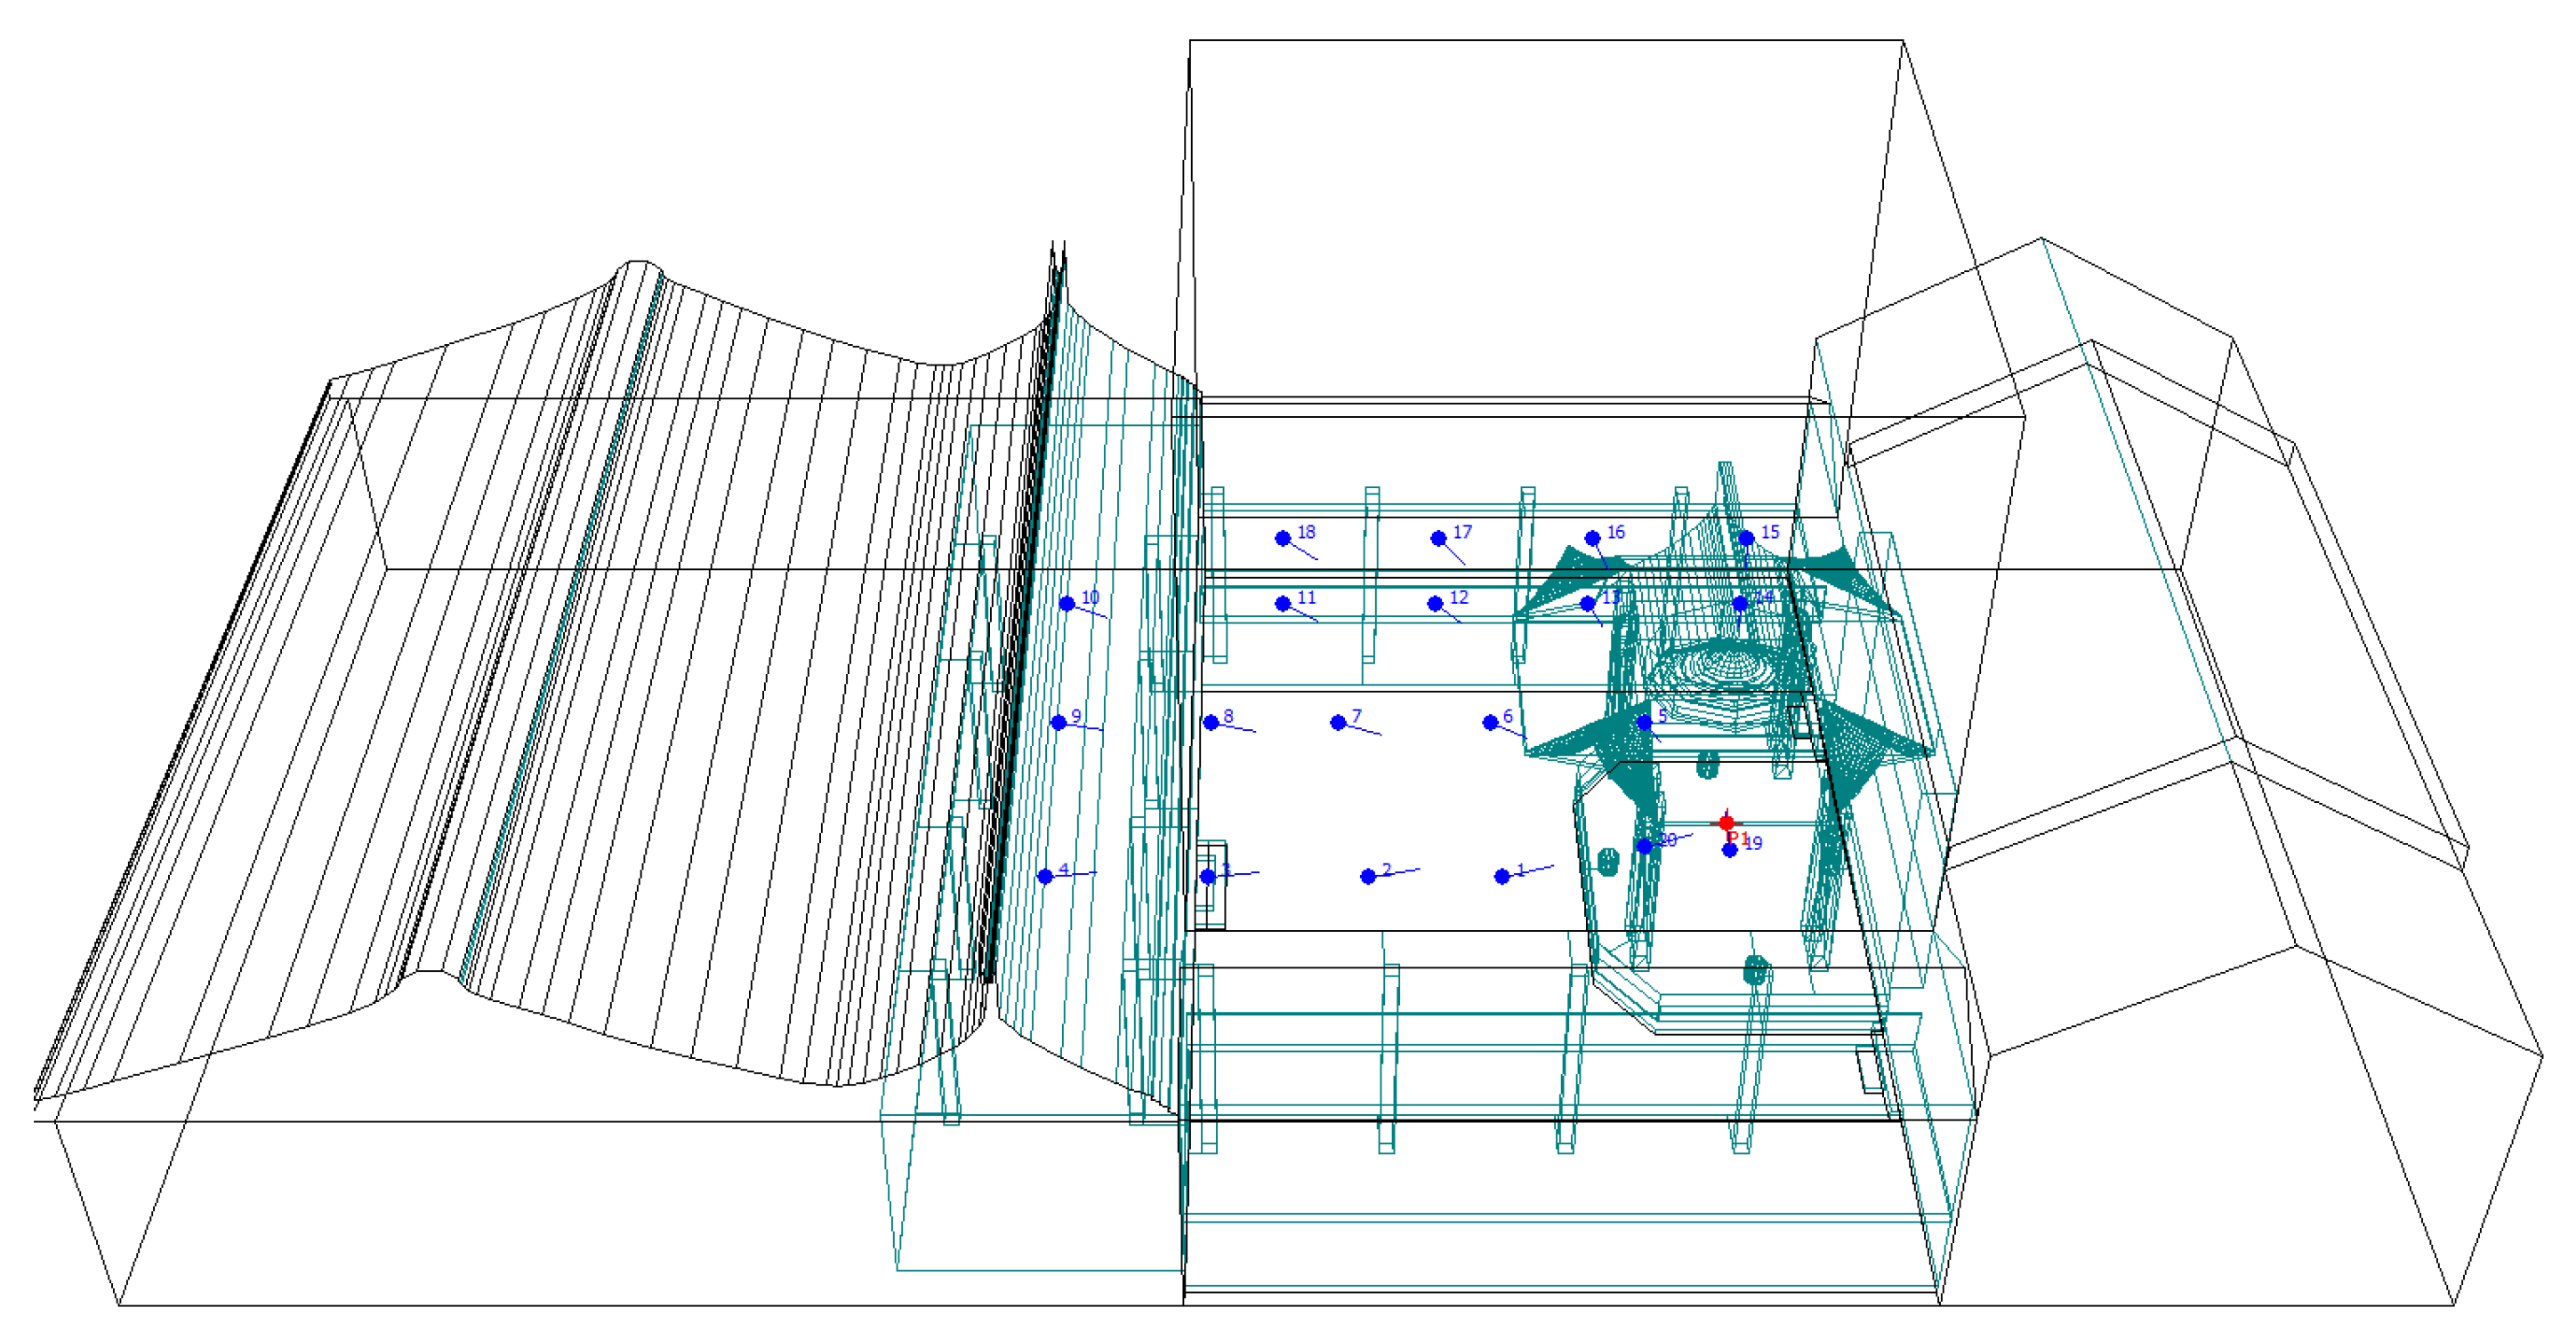Select blue receiver point 2
Screen dimensions: 2576x1340
tap(1368, 876)
